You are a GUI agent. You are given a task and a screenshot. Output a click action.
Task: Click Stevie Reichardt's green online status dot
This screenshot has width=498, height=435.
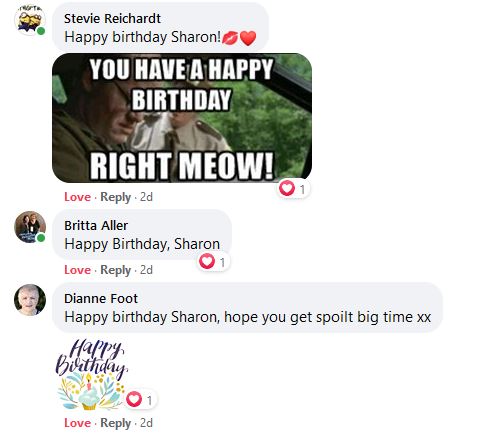point(41,31)
